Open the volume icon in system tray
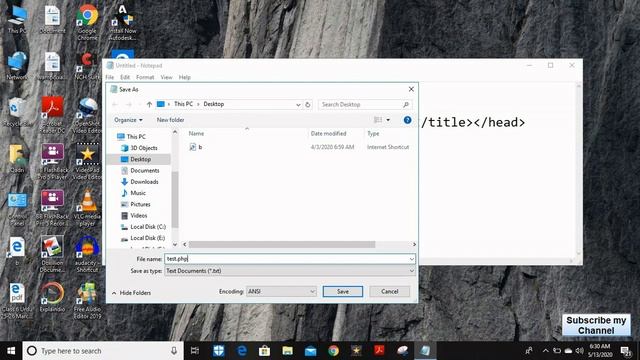 pyautogui.click(x=579, y=351)
